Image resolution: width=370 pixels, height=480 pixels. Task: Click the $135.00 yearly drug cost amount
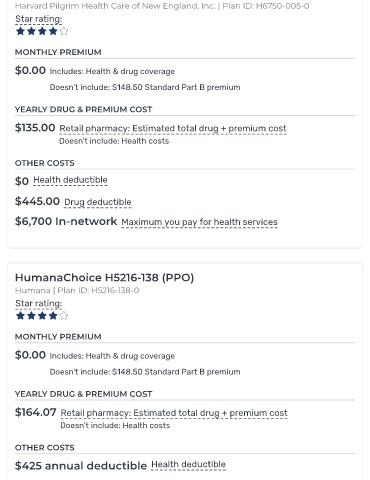pos(35,128)
